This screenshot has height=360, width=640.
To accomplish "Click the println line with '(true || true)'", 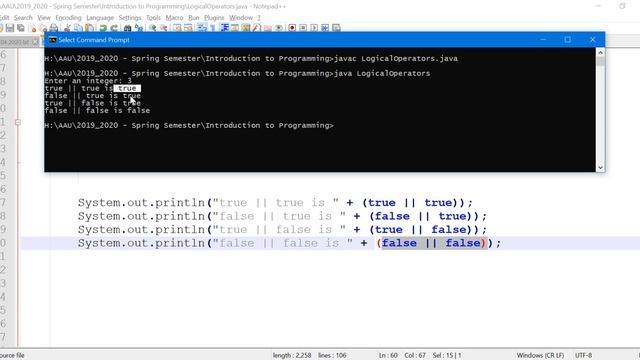I will (x=275, y=202).
